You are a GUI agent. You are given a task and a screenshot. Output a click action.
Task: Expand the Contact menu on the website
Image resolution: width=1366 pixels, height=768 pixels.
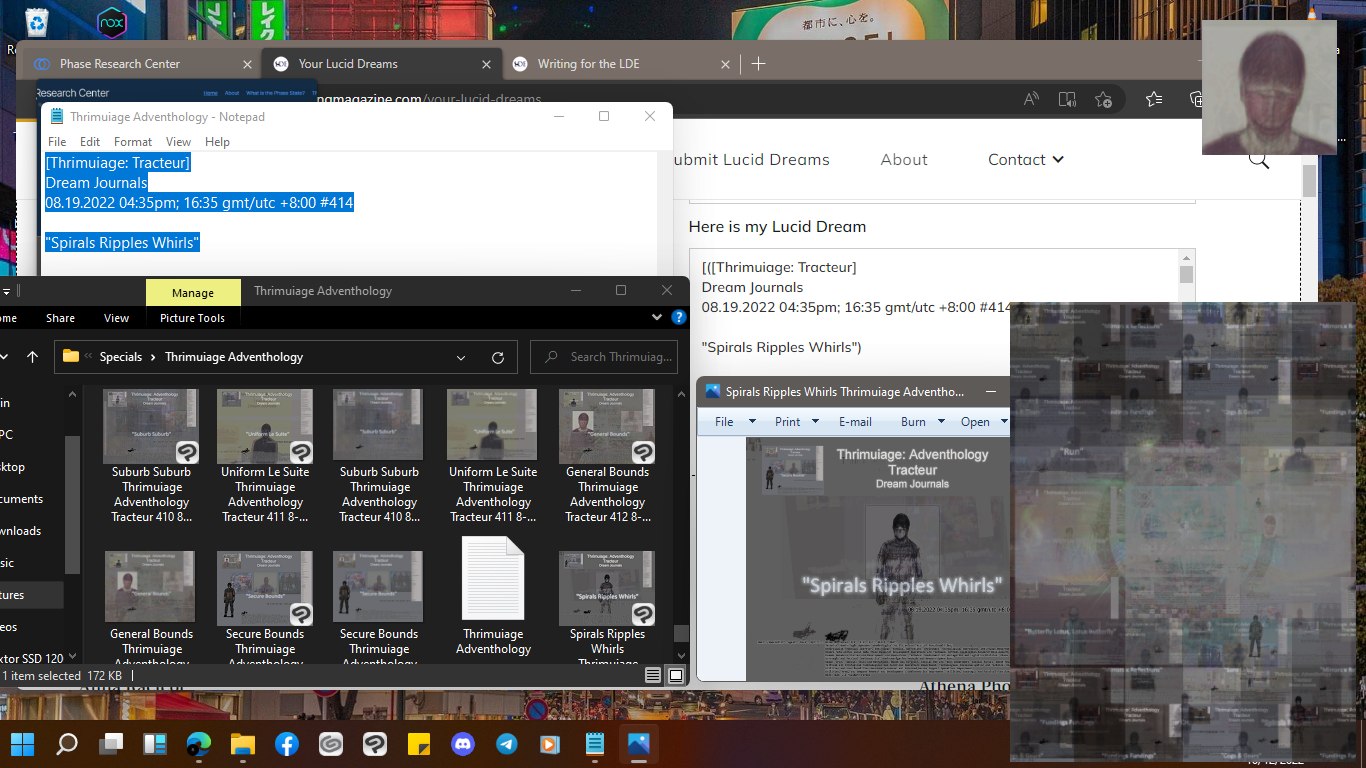(1025, 160)
